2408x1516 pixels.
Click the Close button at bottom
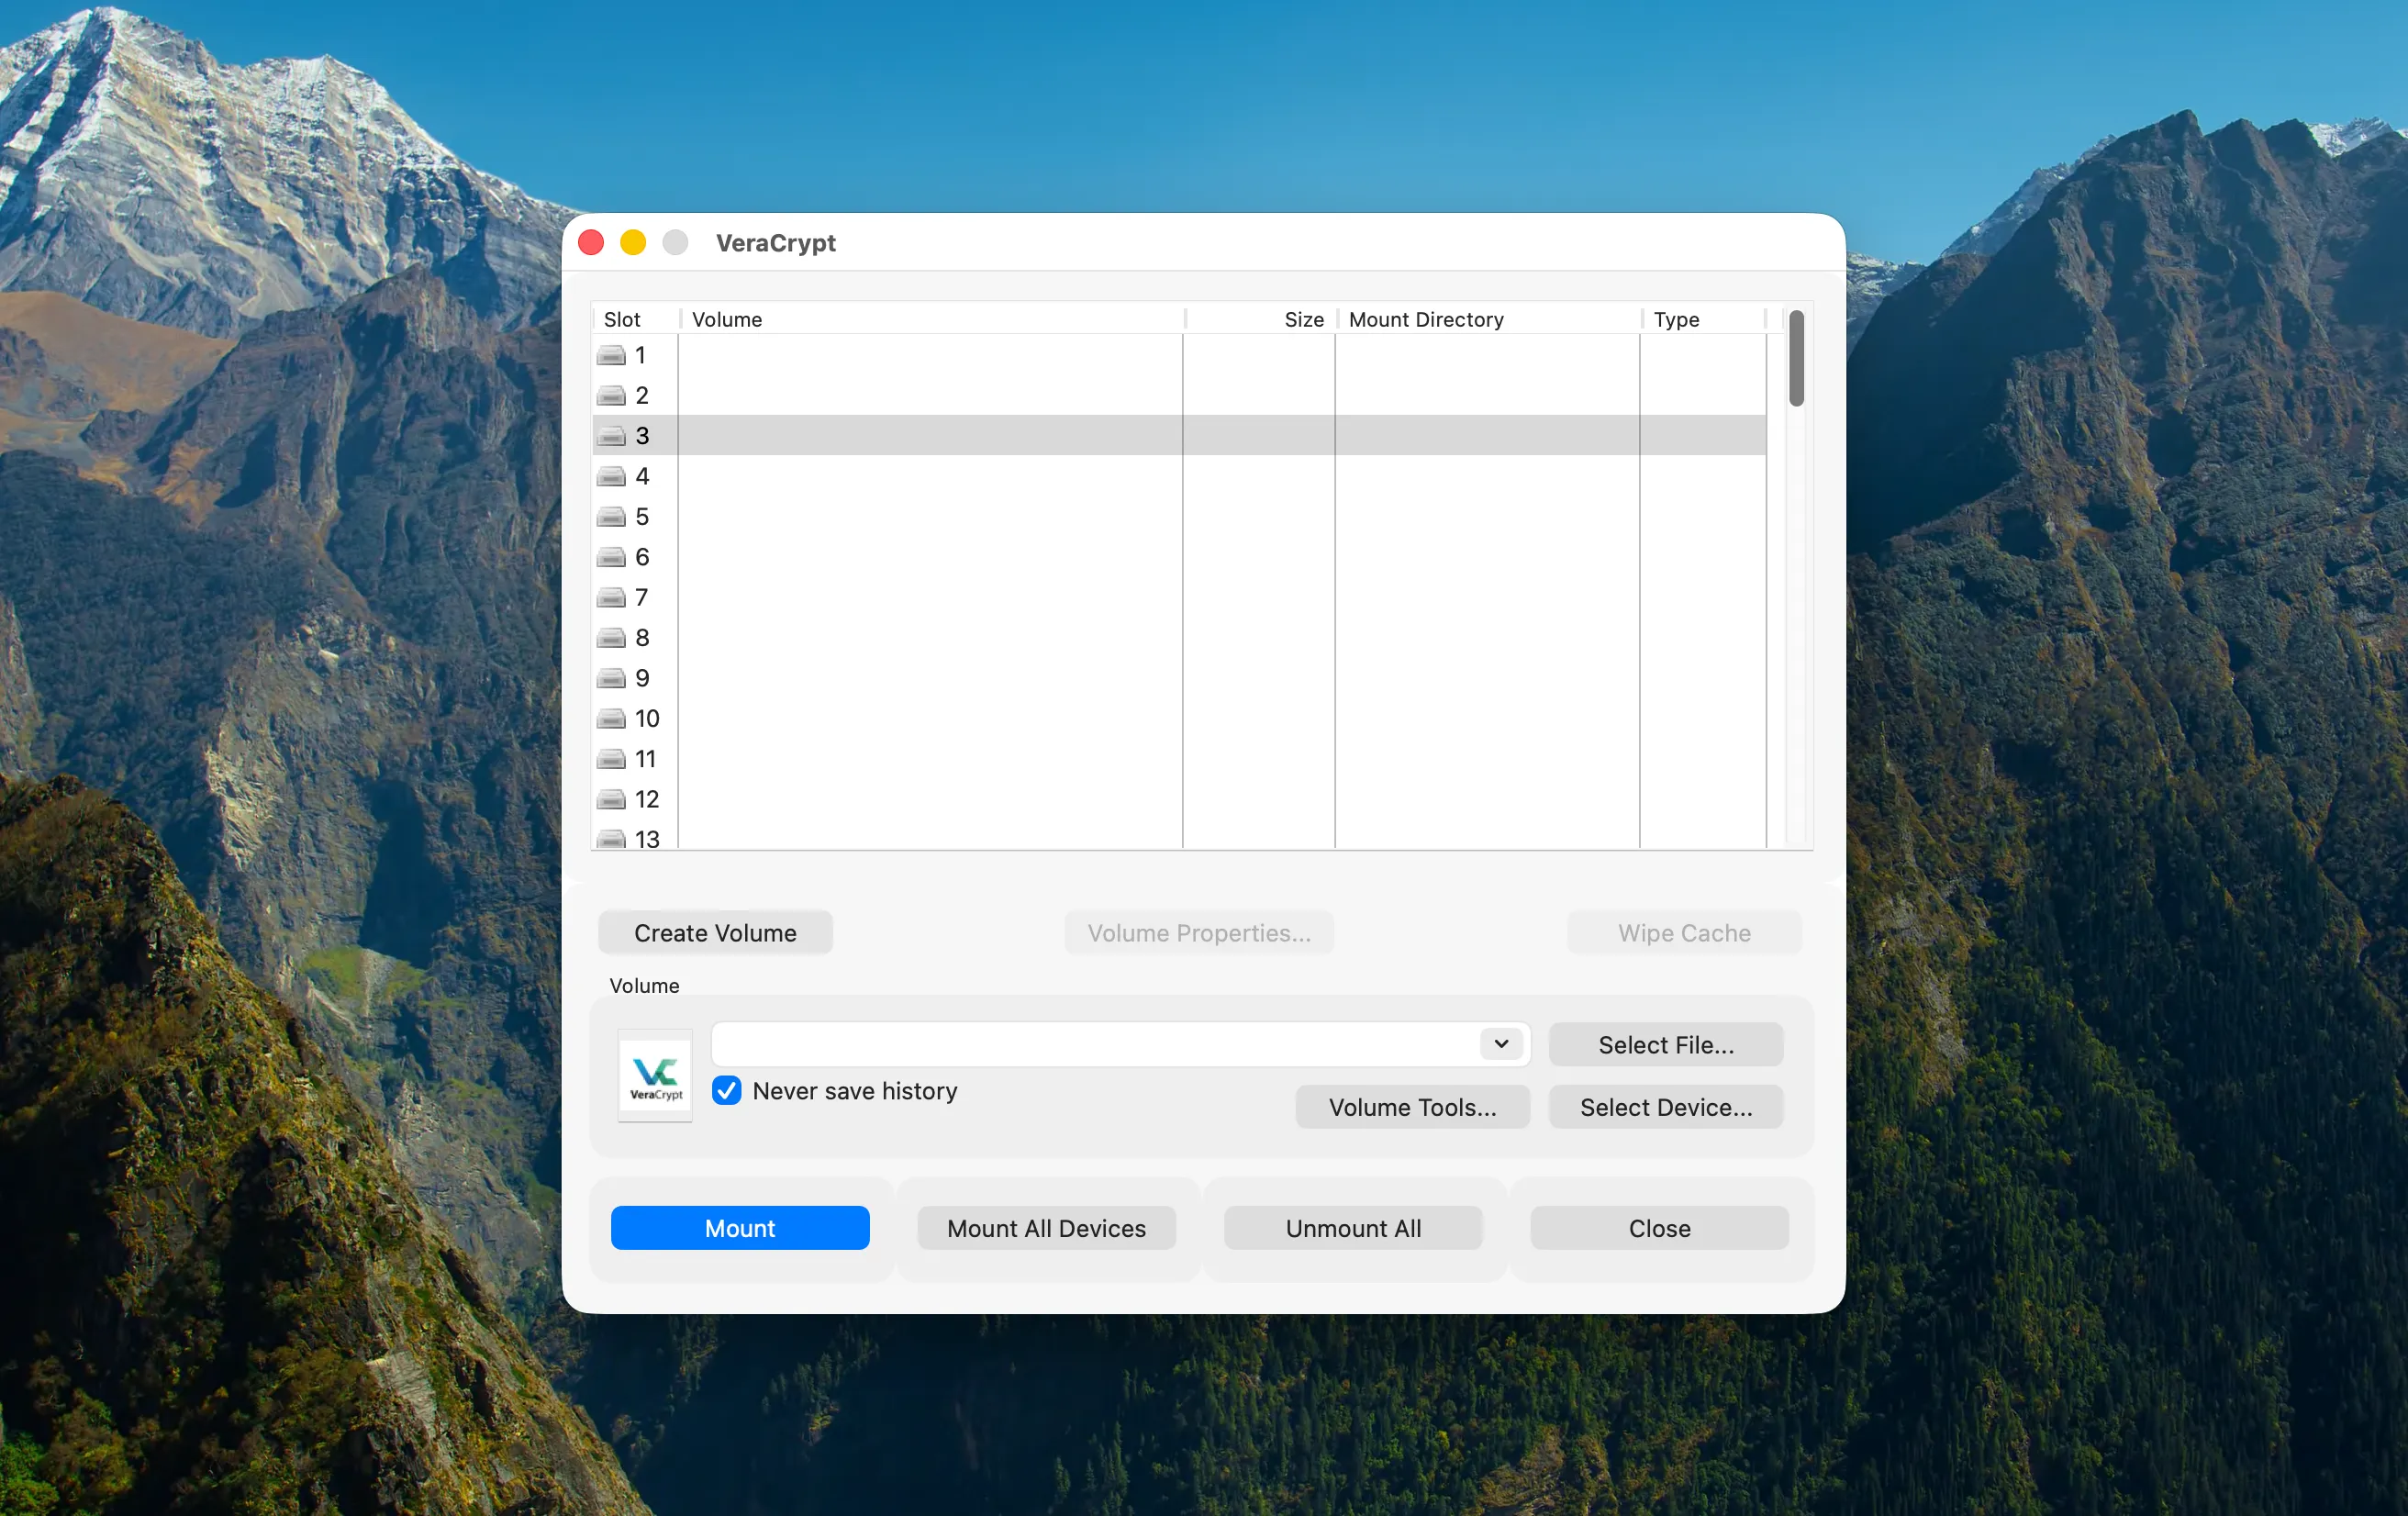1659,1228
